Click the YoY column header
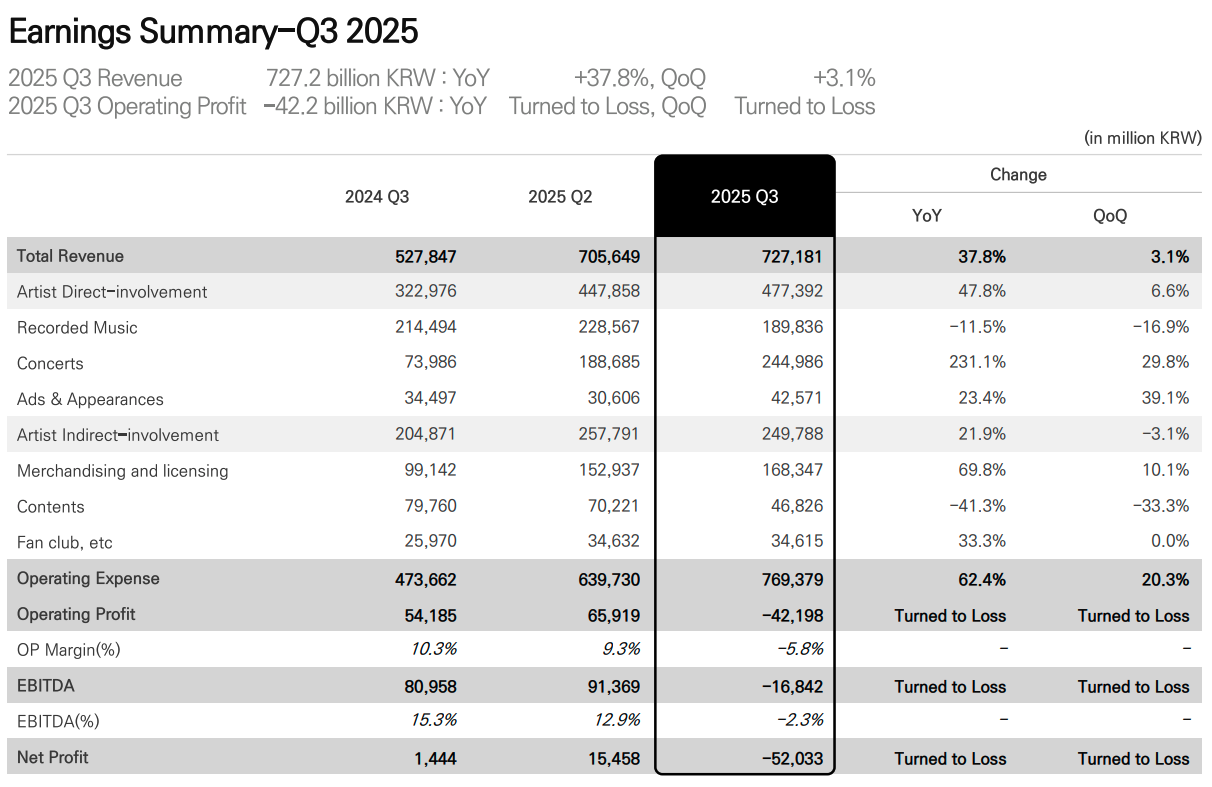Image resolution: width=1212 pixels, height=787 pixels. [x=926, y=216]
